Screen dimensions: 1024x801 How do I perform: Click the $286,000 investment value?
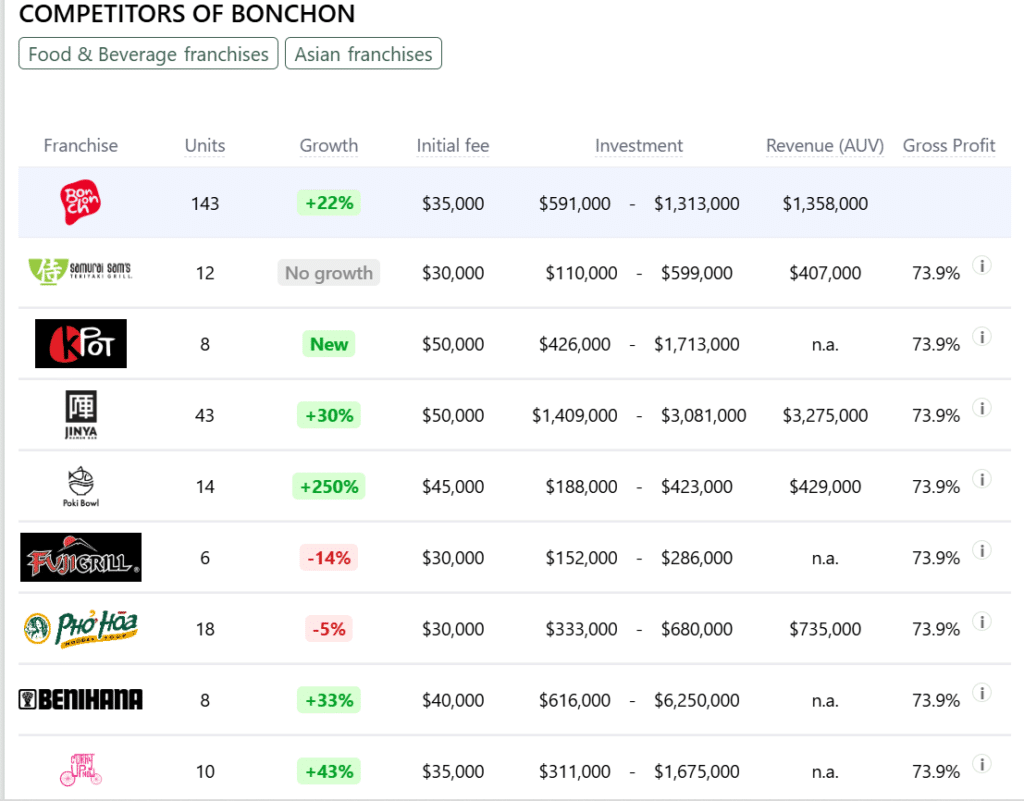coord(697,558)
